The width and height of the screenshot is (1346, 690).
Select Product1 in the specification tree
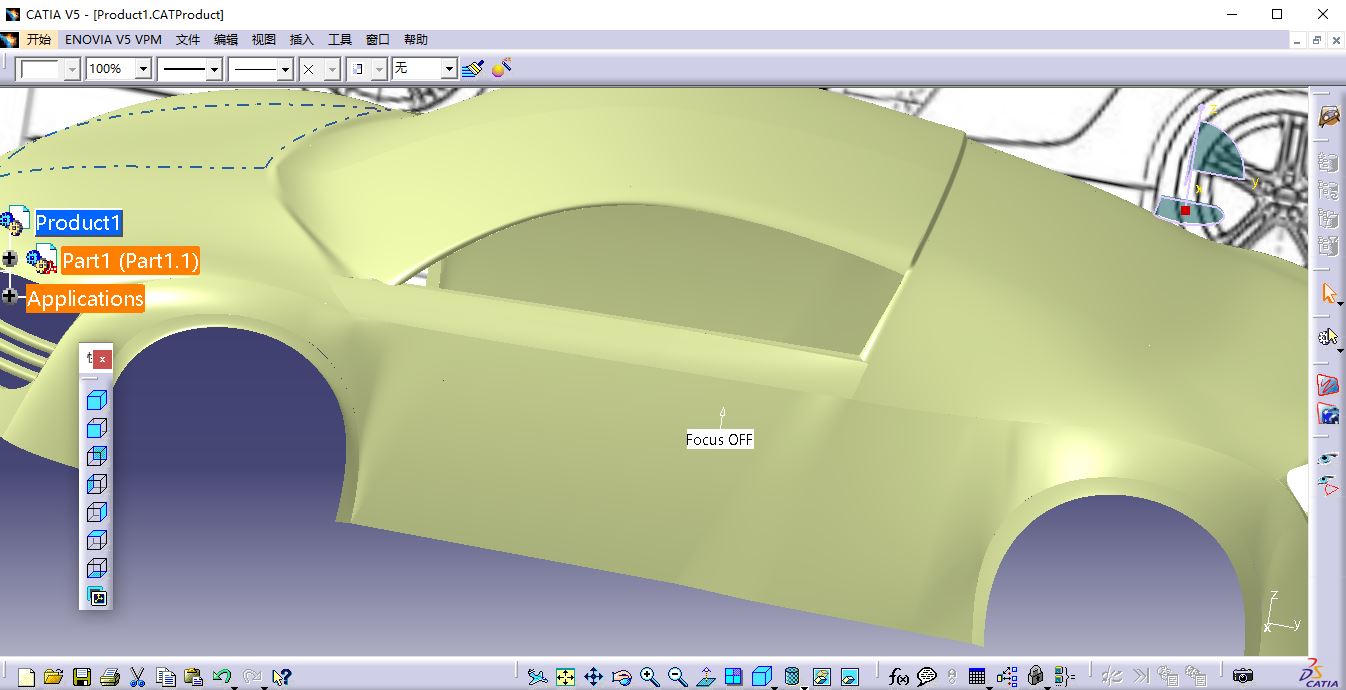[78, 222]
